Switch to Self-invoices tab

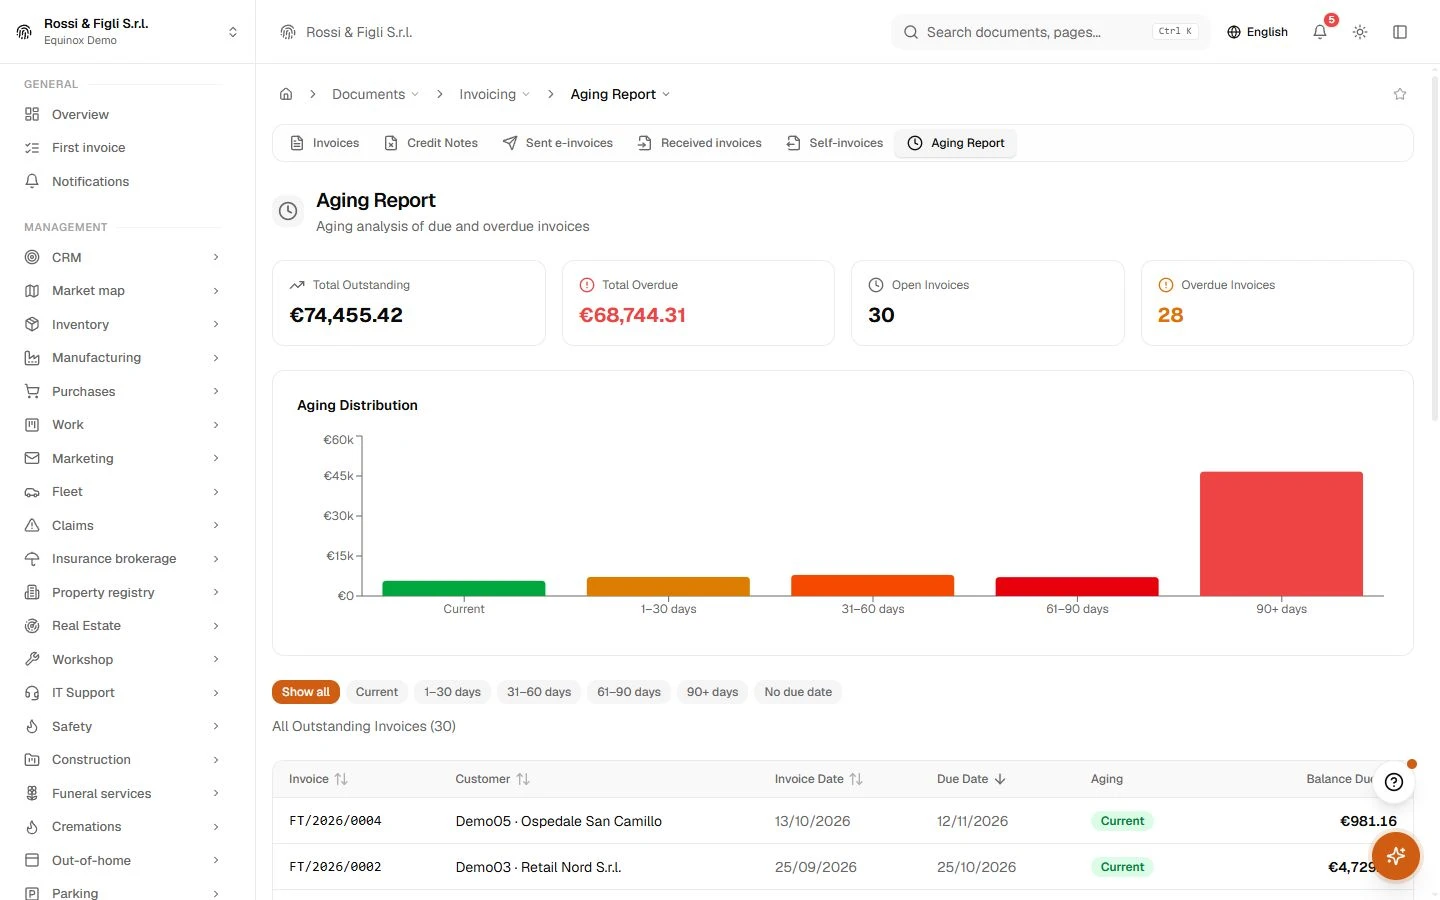pyautogui.click(x=834, y=143)
